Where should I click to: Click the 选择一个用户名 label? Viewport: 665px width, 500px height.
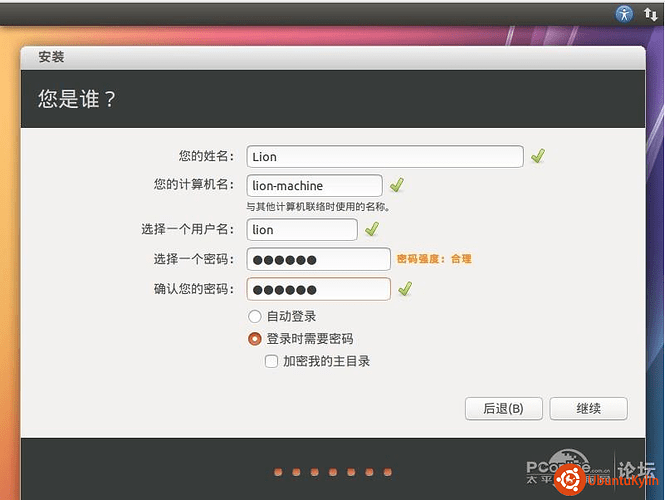tap(187, 229)
